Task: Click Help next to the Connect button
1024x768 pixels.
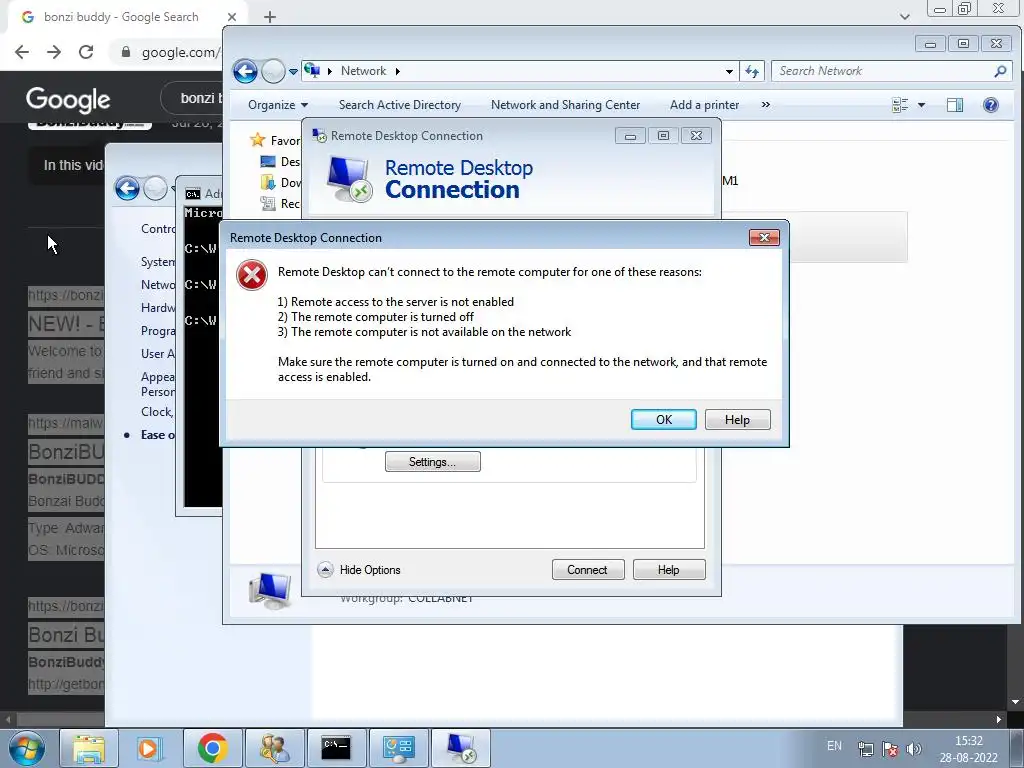Action: click(x=669, y=569)
